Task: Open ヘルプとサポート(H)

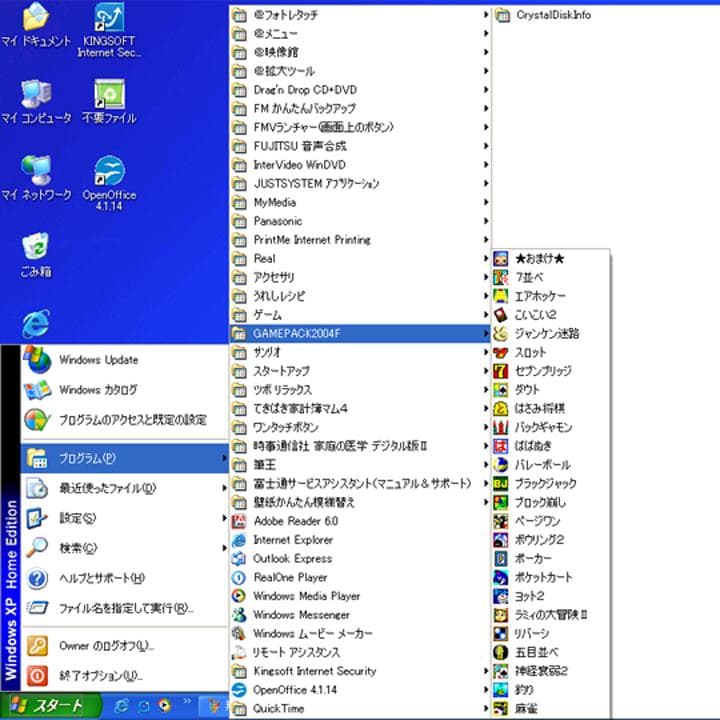Action: click(125, 578)
